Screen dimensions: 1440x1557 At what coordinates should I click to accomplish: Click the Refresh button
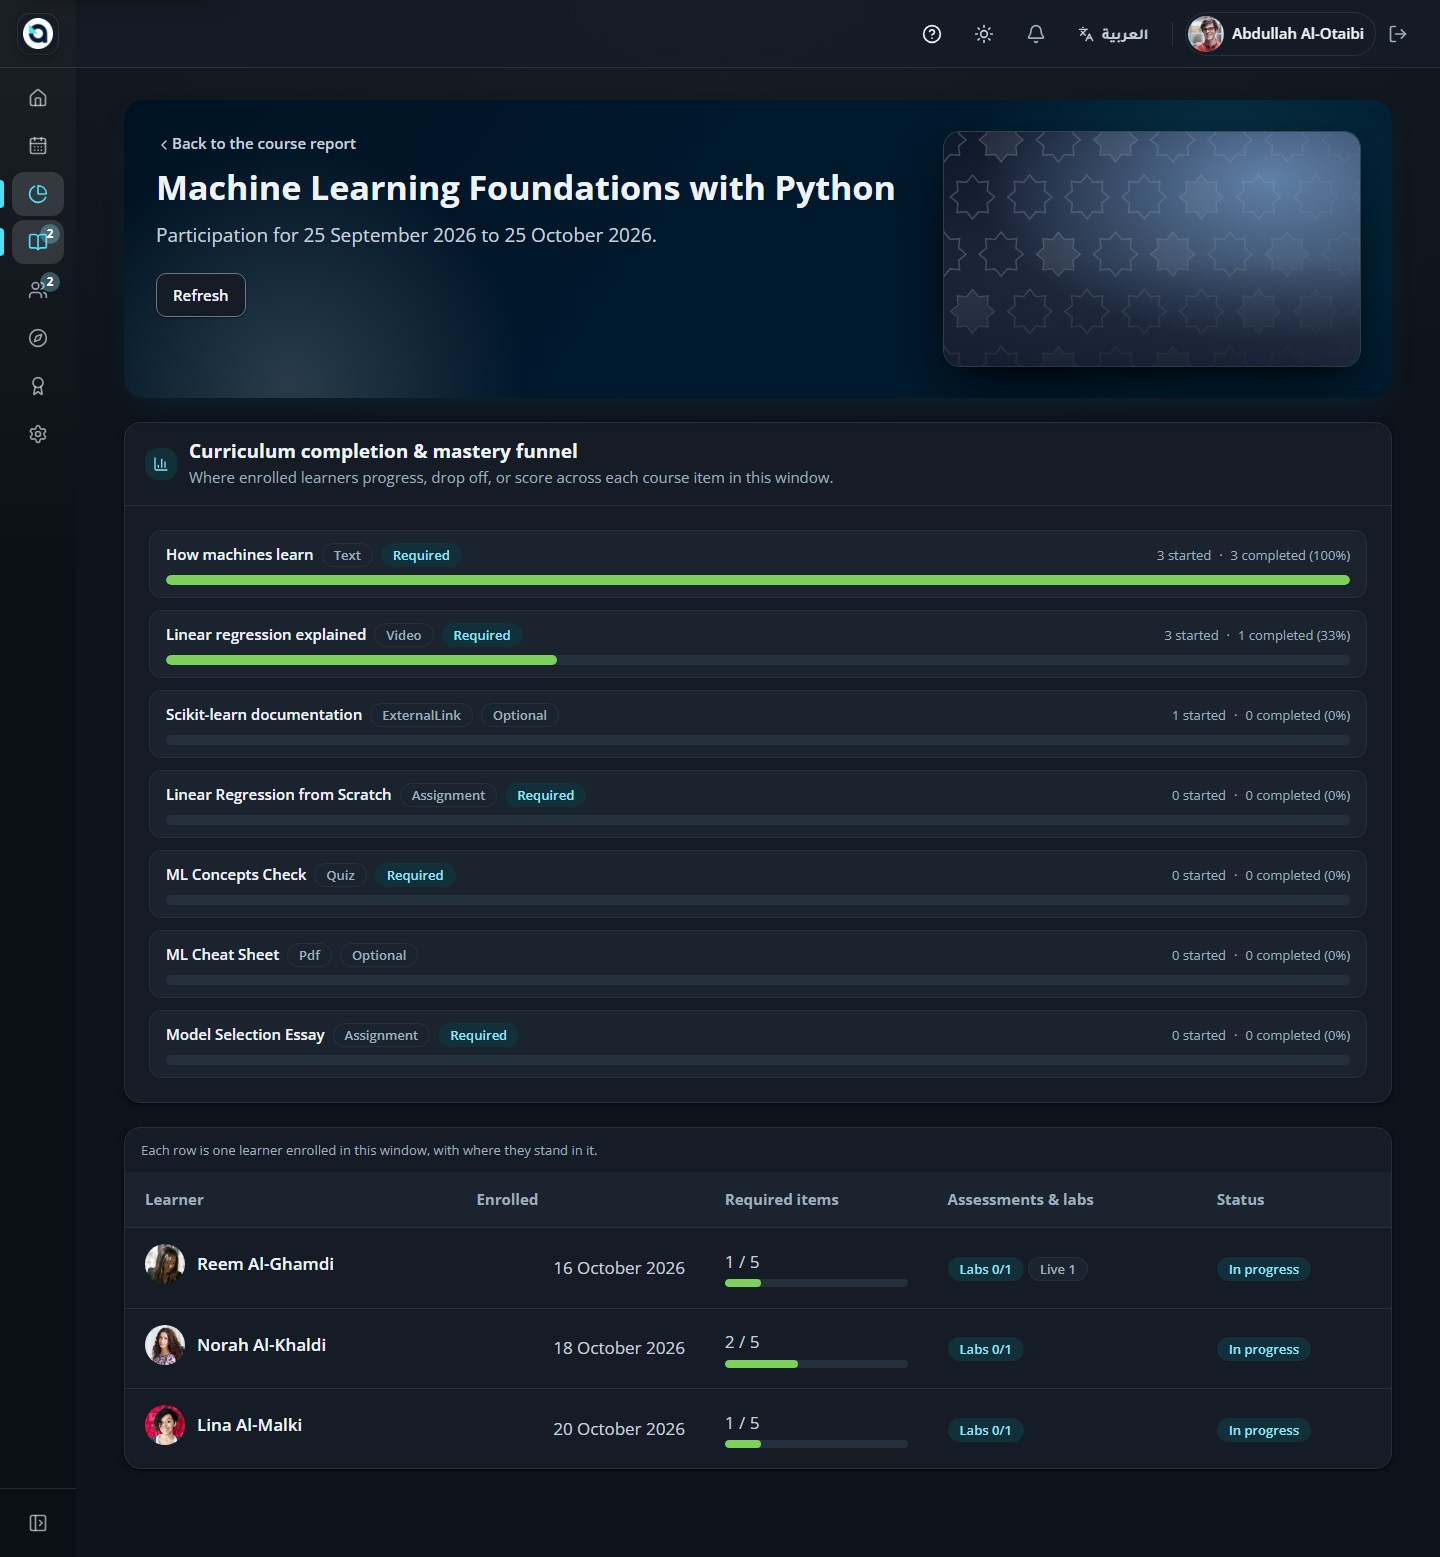pyautogui.click(x=201, y=295)
